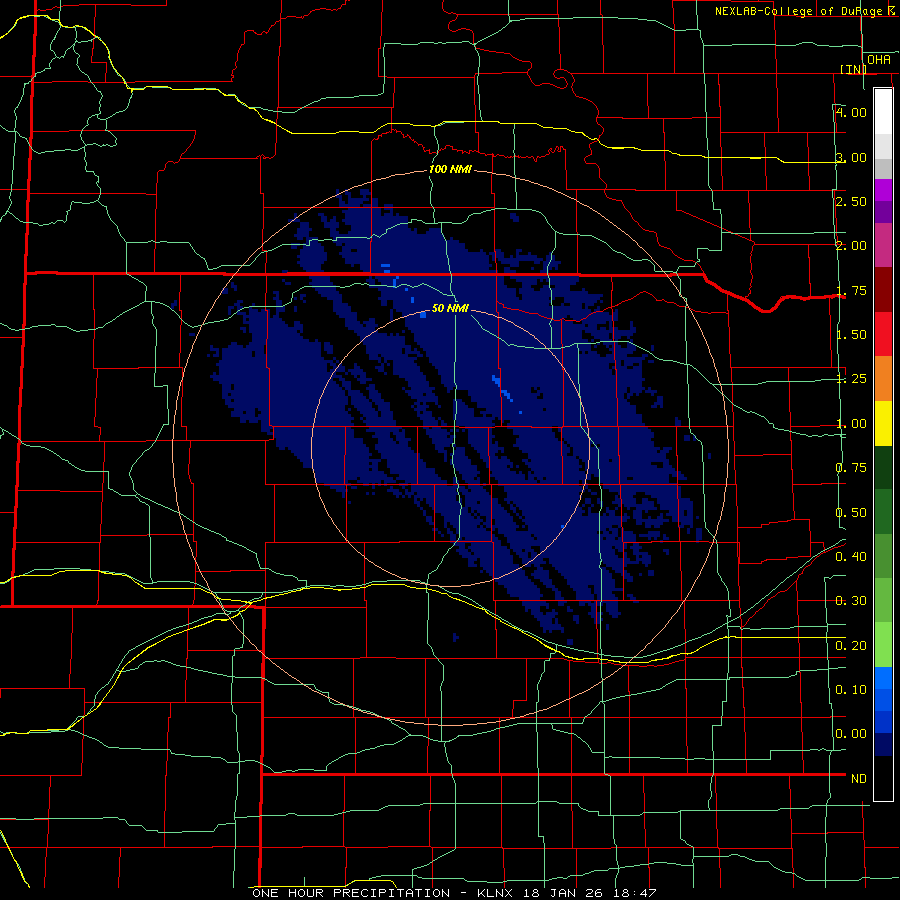Click the 0.10 legend value

851,690
